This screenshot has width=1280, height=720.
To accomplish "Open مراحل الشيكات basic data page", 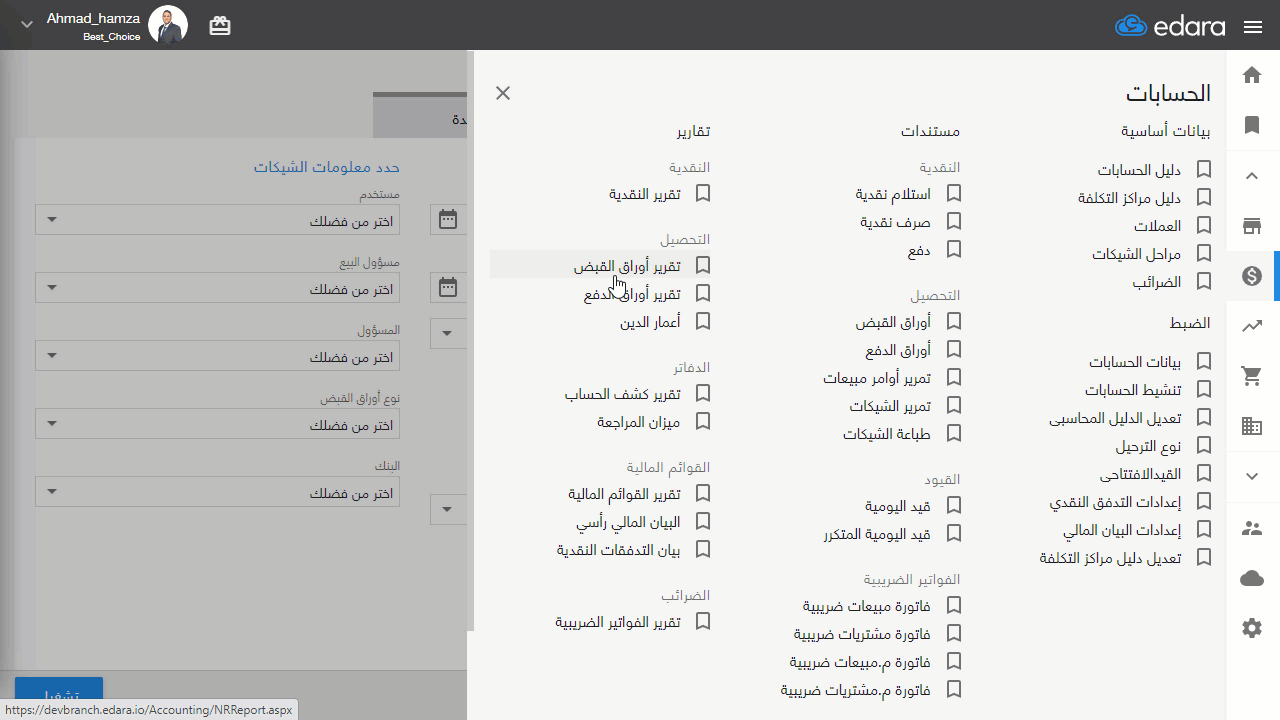I will coord(1137,254).
